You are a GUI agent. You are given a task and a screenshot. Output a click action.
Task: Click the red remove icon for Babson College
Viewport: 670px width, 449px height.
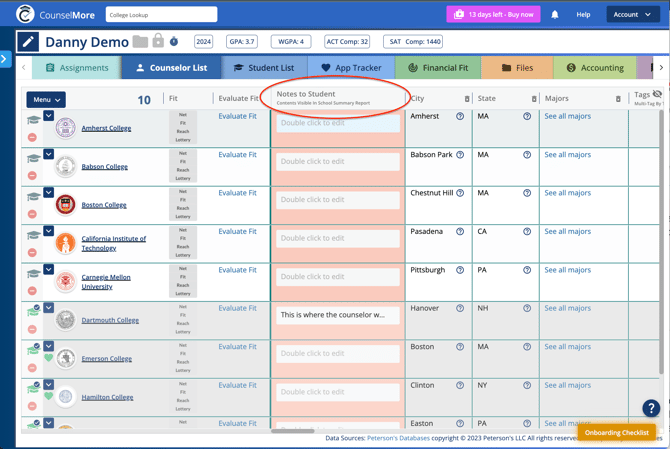point(32,175)
